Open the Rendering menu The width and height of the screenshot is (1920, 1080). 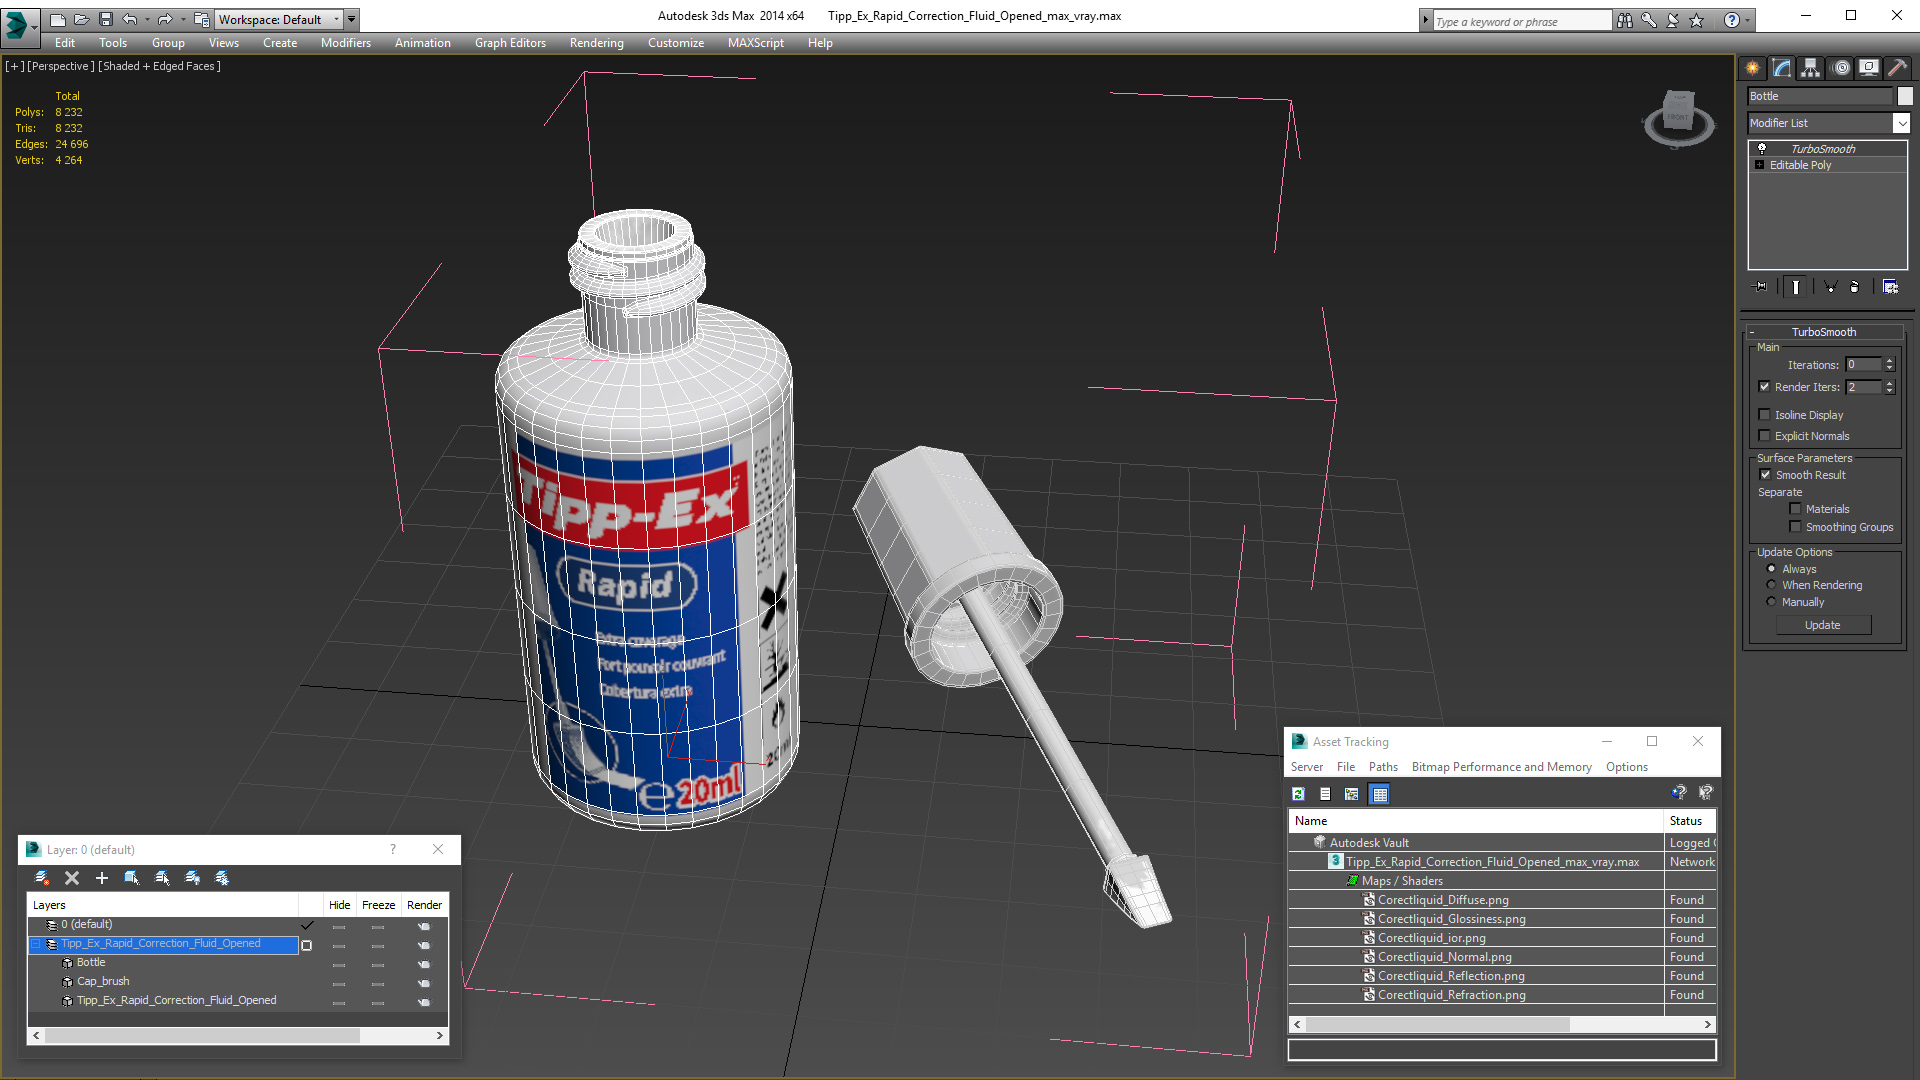[x=597, y=43]
